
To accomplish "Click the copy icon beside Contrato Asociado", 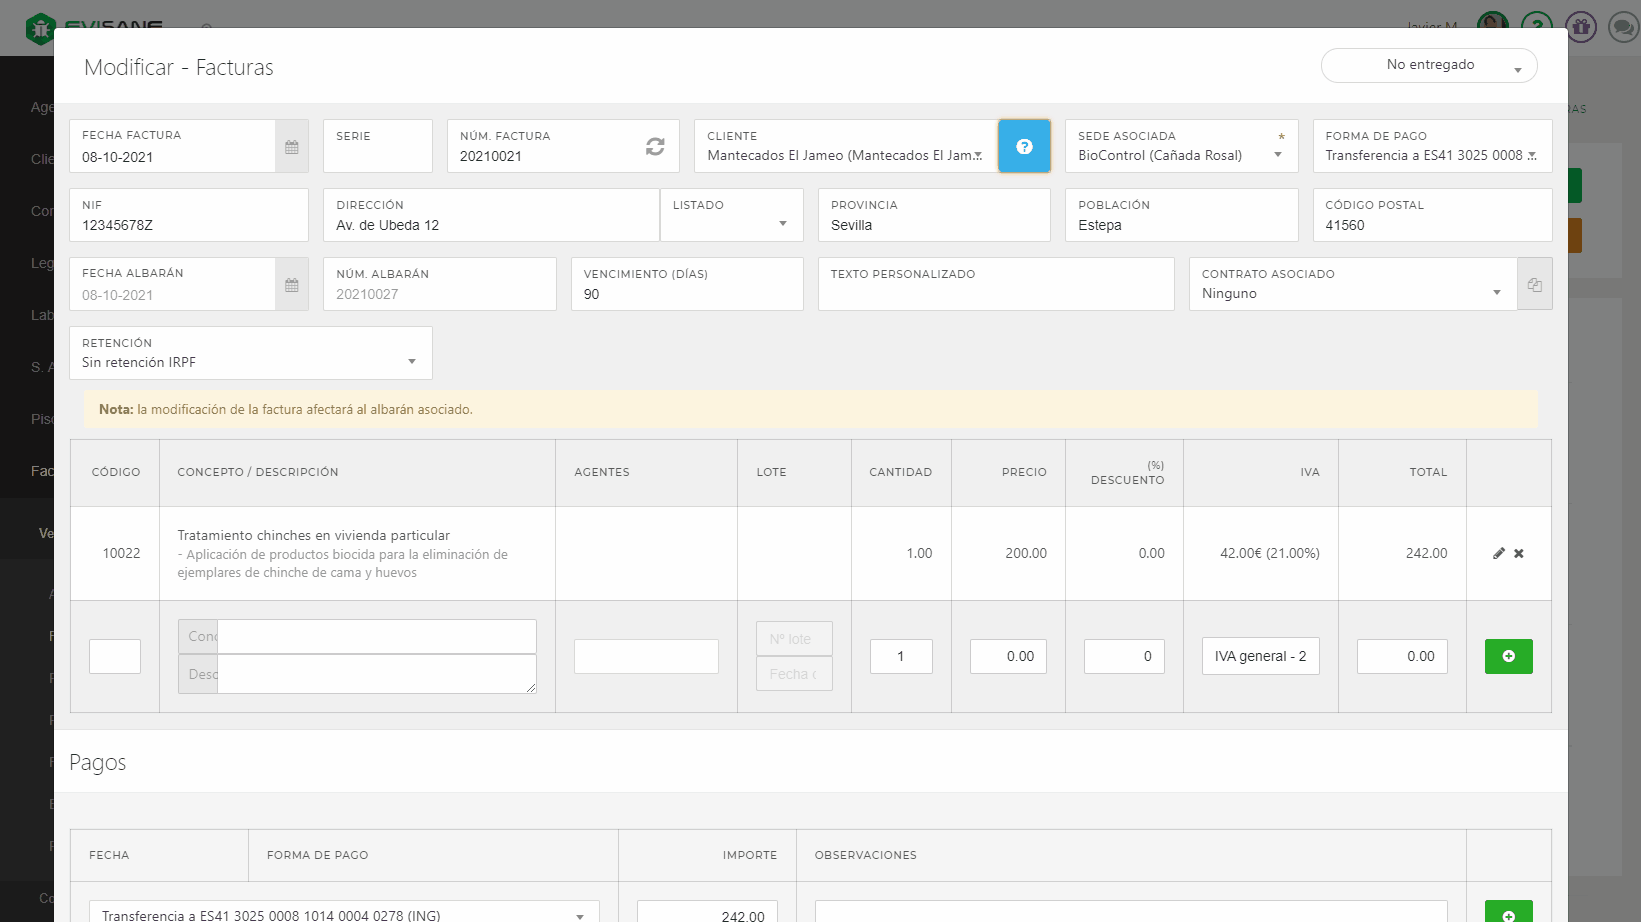I will pyautogui.click(x=1534, y=285).
